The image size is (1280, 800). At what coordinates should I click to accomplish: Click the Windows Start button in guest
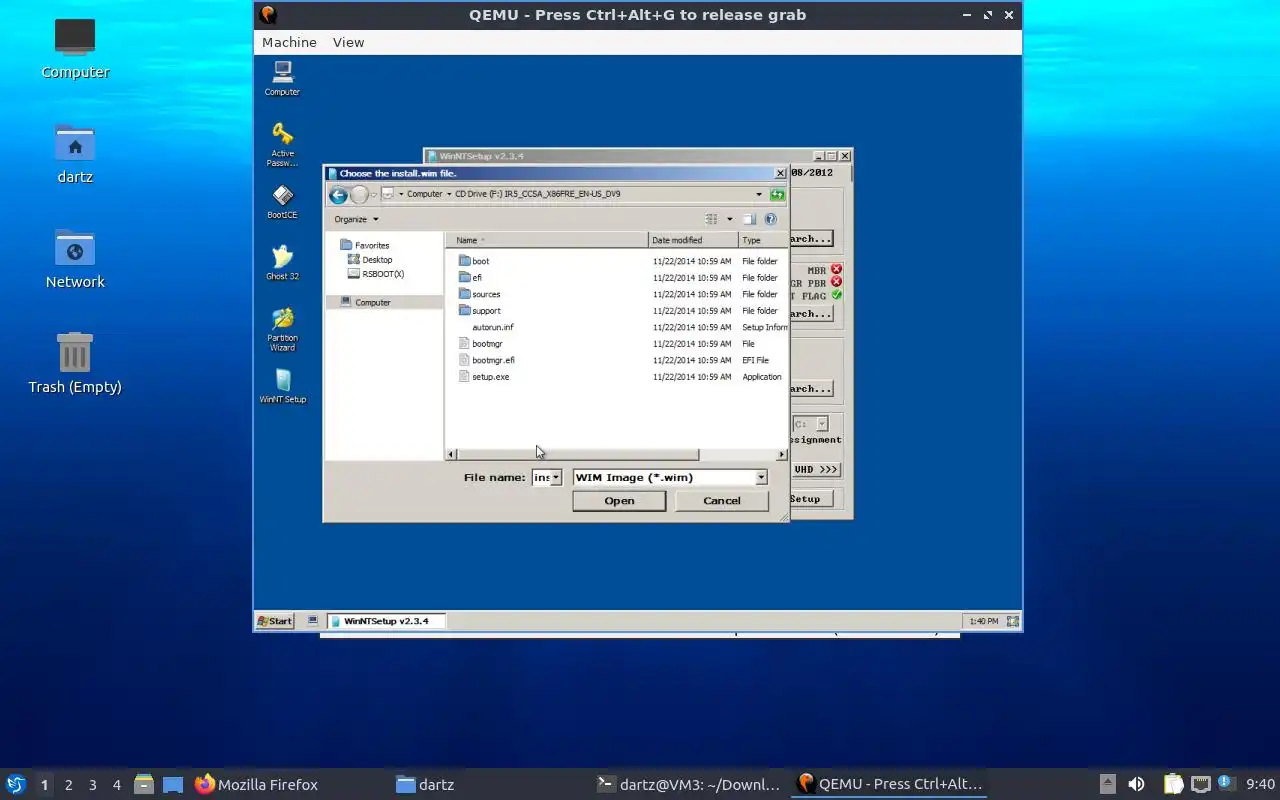[x=275, y=621]
